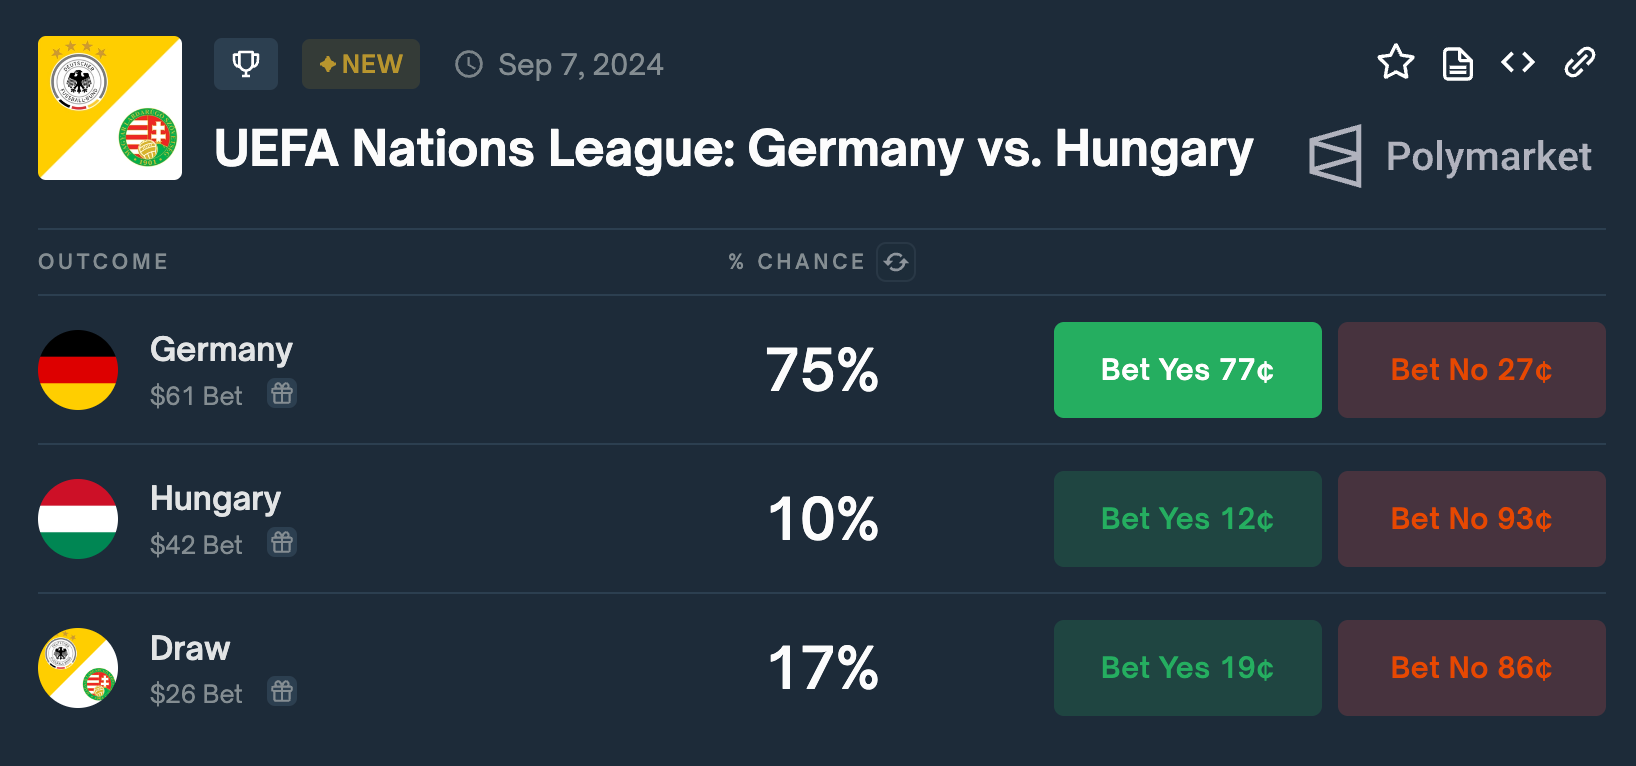Click the gift icon under Draw
The height and width of the screenshot is (766, 1636).
282,692
